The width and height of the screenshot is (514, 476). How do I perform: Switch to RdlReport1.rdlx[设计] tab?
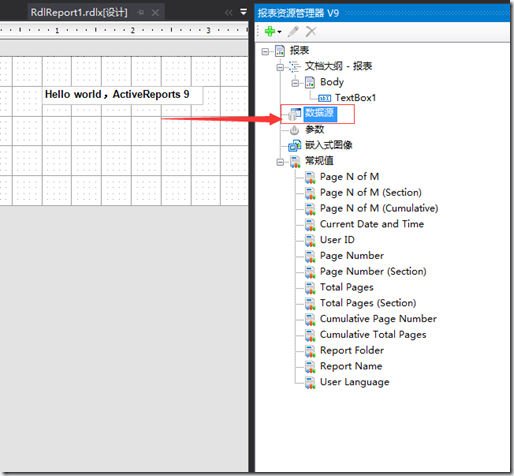(x=79, y=13)
